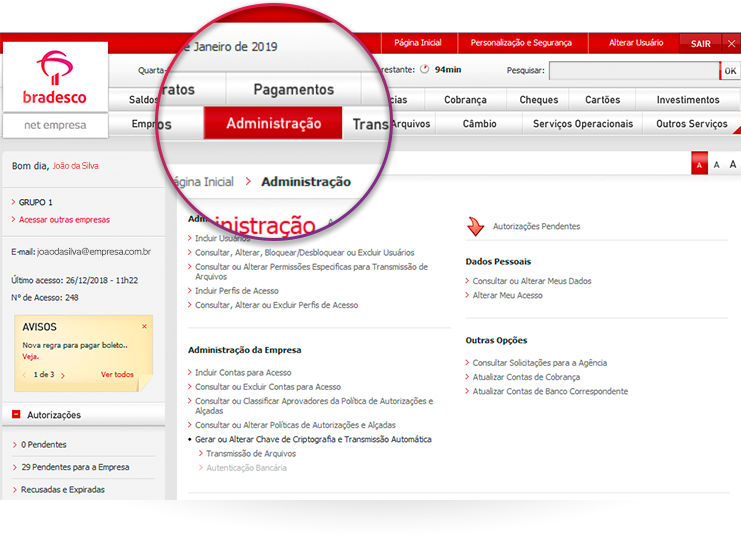Open 29 Pendentes para a Empresa

(75, 467)
